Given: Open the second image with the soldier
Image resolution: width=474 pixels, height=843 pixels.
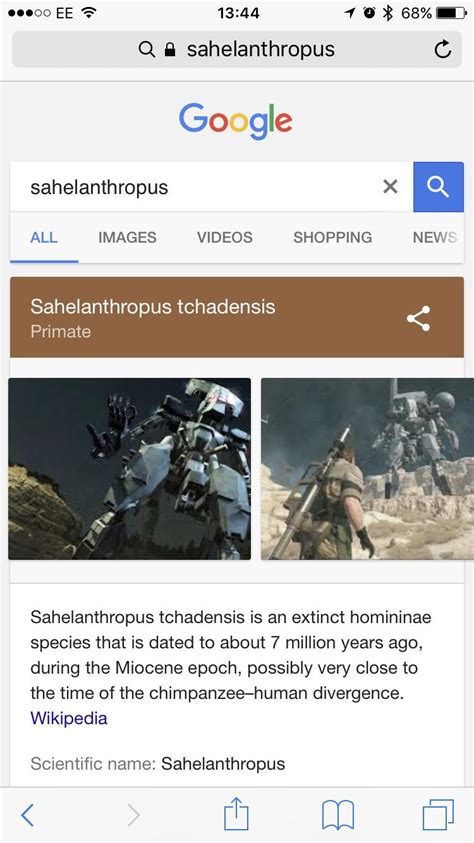Looking at the screenshot, I should click(368, 469).
